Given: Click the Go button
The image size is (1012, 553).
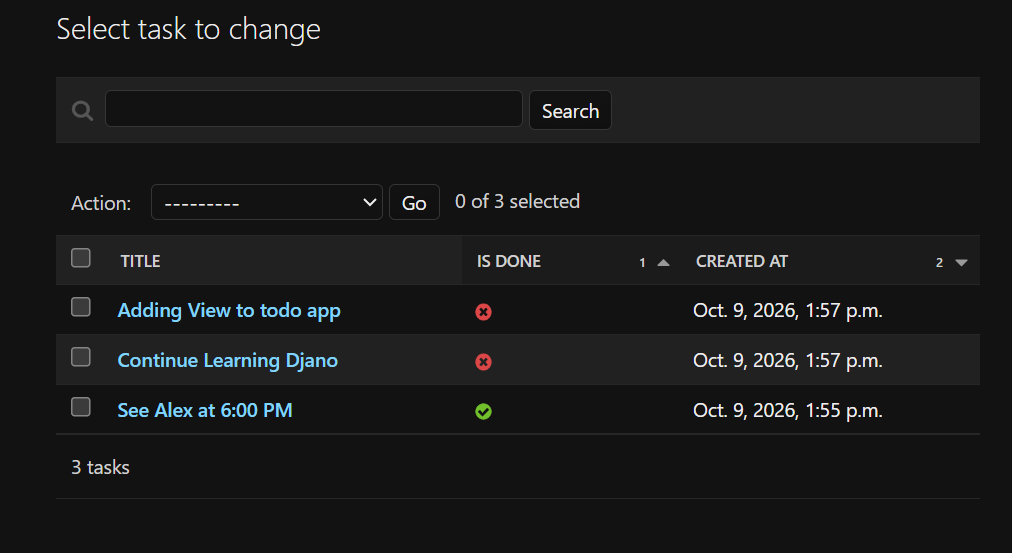Looking at the screenshot, I should tap(414, 203).
